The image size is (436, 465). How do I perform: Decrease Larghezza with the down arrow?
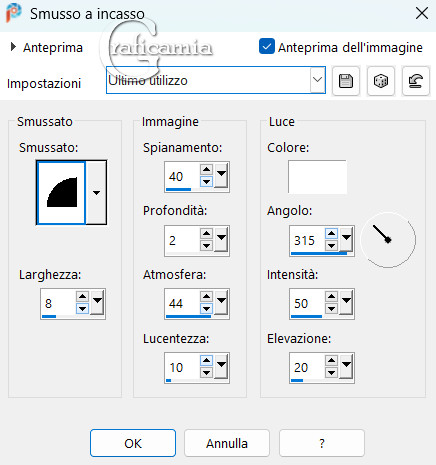click(x=82, y=309)
